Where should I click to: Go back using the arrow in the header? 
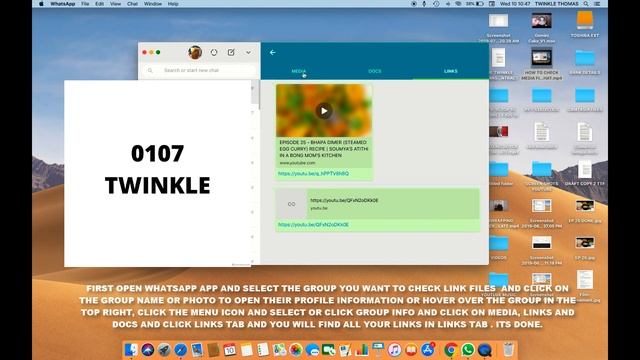point(272,53)
